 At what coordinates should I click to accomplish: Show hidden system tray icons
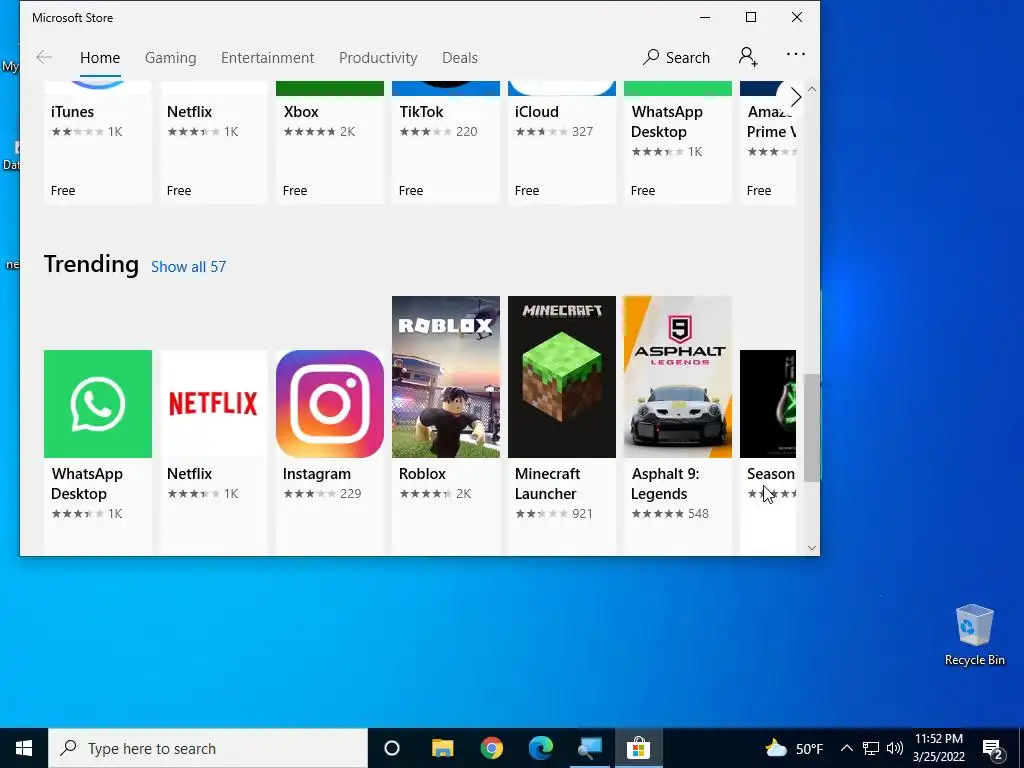point(846,748)
